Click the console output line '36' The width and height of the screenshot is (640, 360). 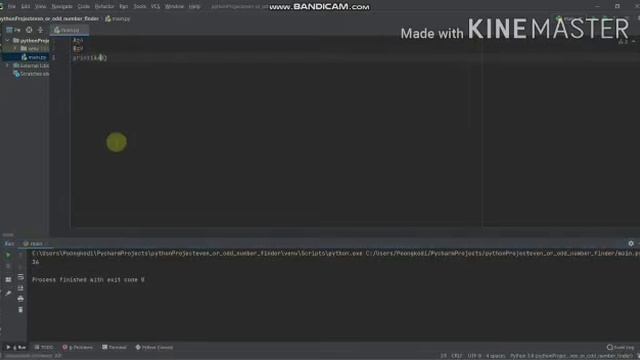(x=36, y=262)
